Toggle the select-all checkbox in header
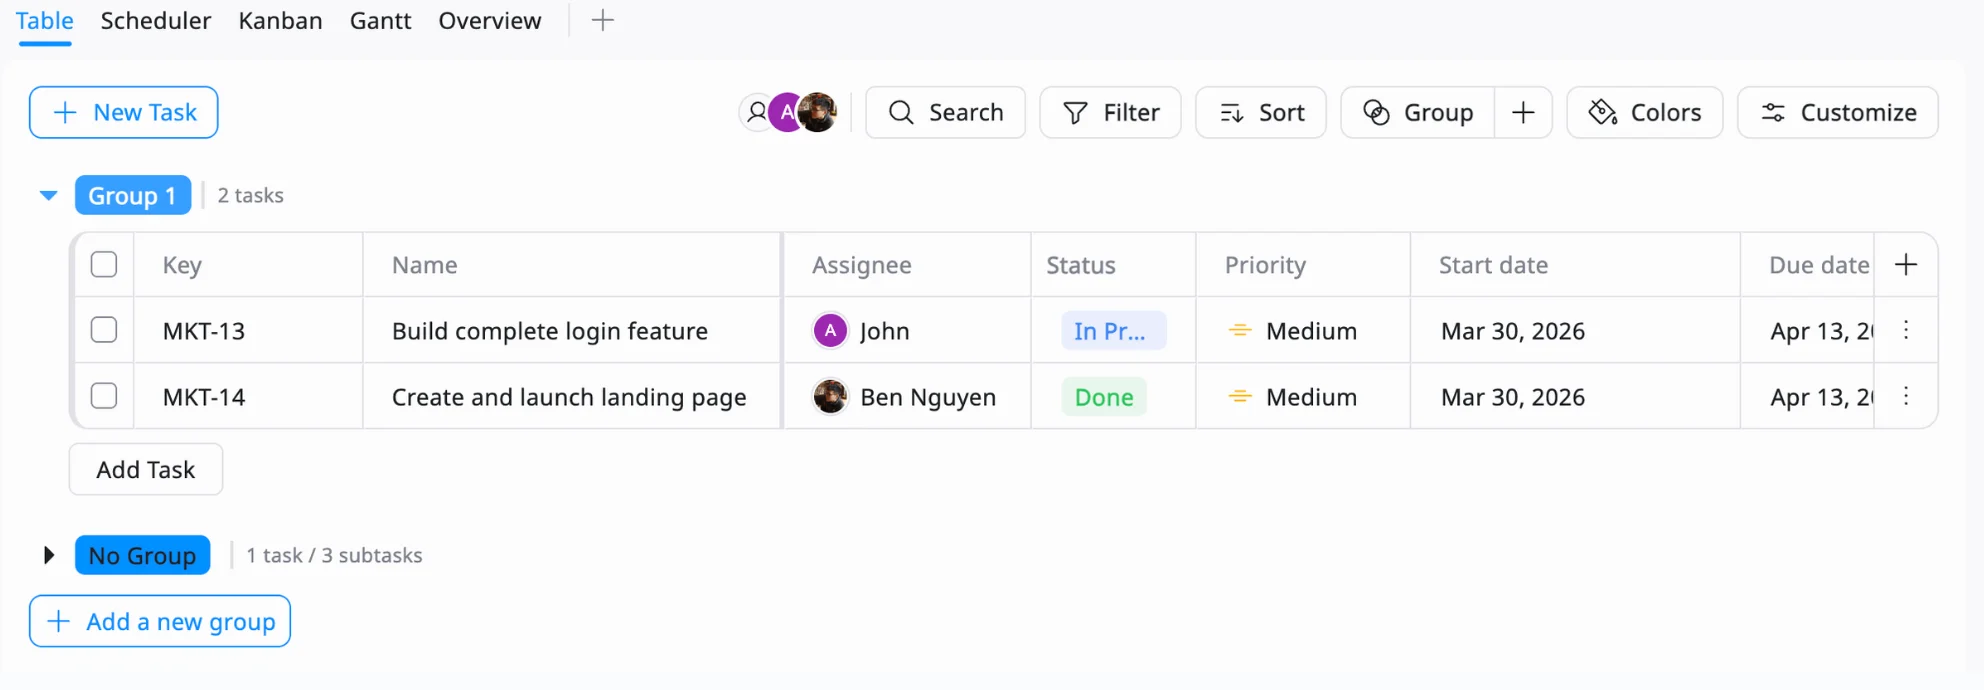This screenshot has height=690, width=1984. click(x=104, y=265)
